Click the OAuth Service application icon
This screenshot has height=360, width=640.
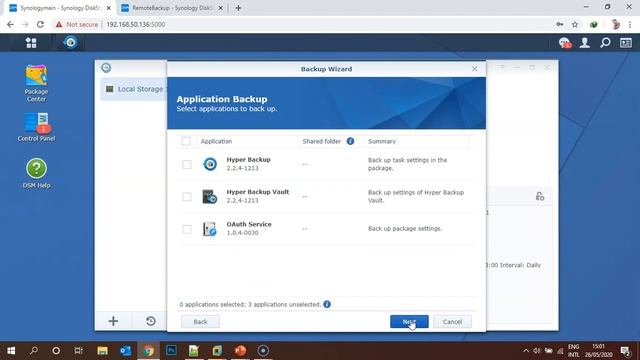pos(210,229)
